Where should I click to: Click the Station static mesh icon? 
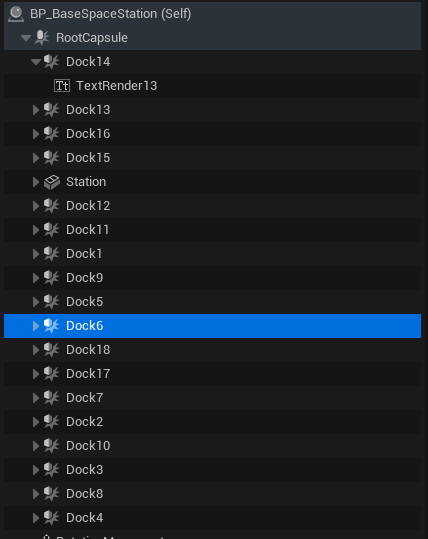click(52, 182)
